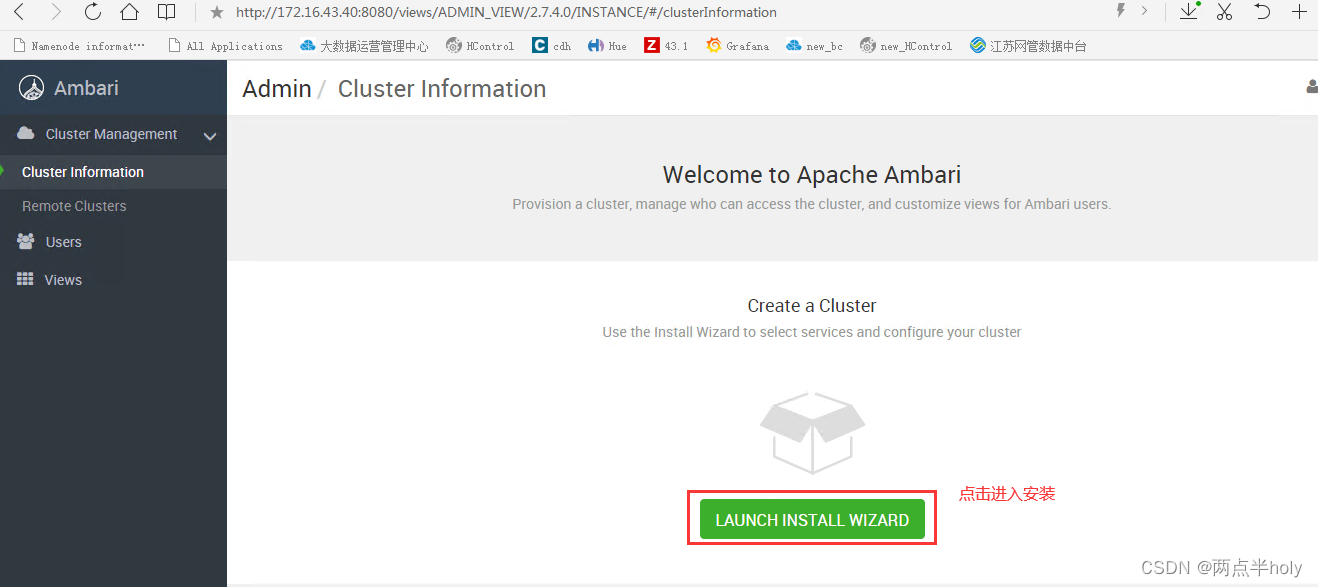Click the empty box cluster illustration
The image size is (1318, 587).
click(812, 432)
